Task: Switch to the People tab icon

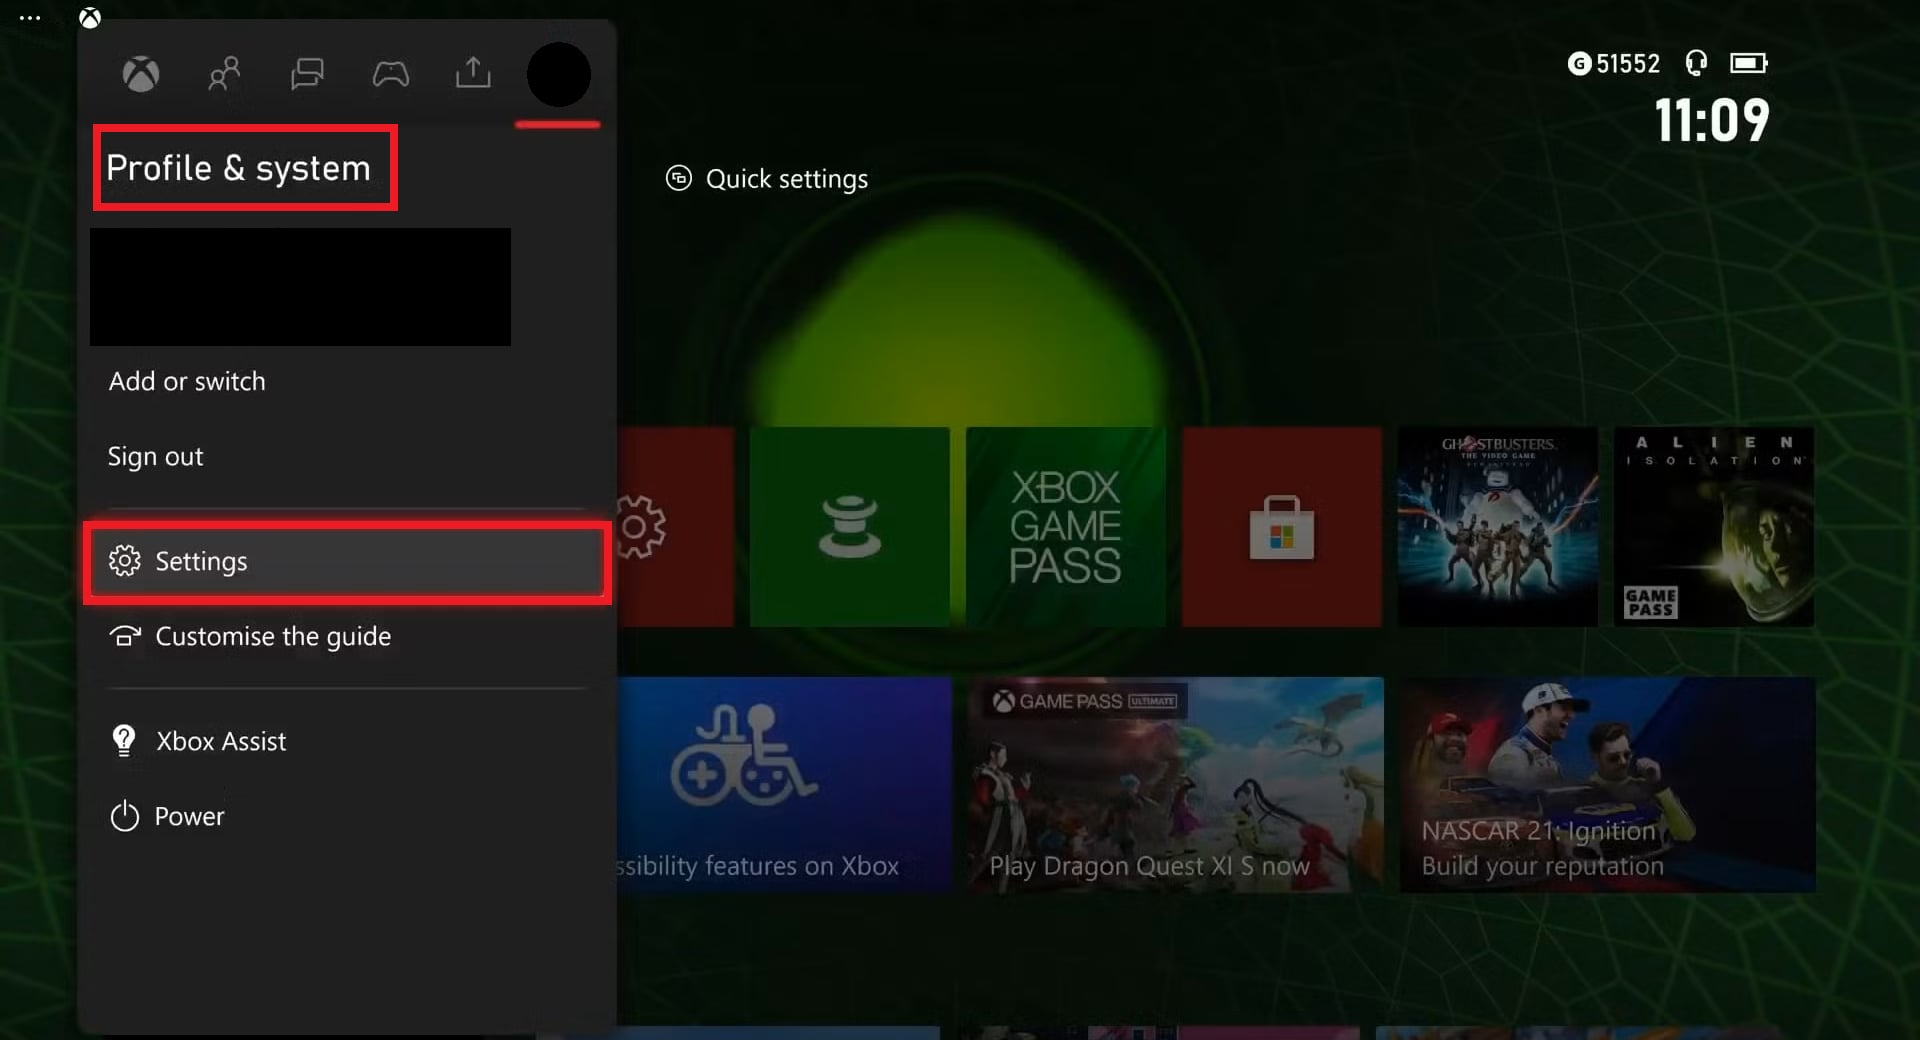Action: [x=224, y=74]
